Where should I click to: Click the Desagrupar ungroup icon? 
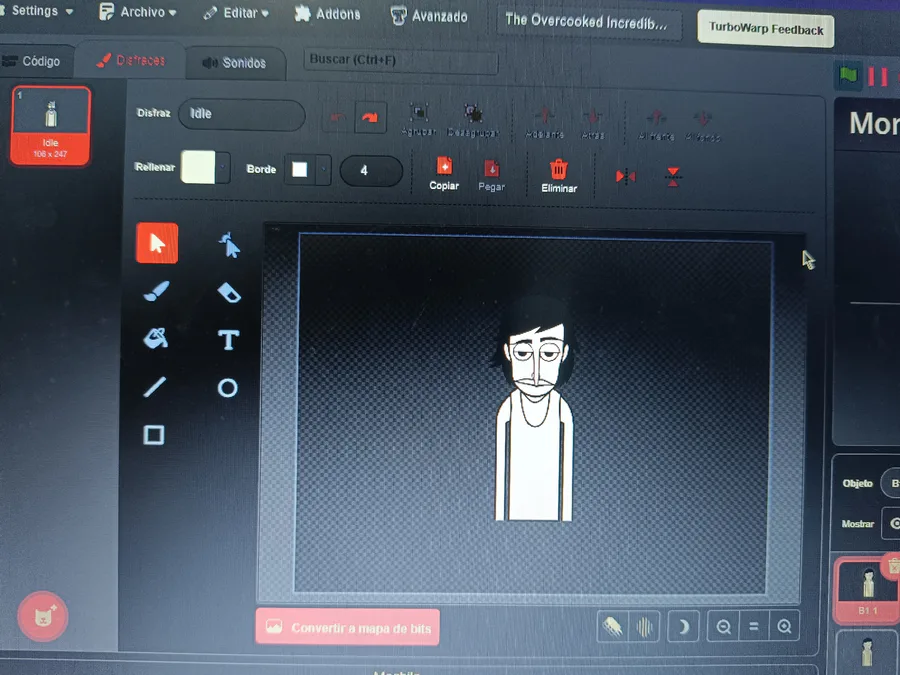tap(473, 113)
